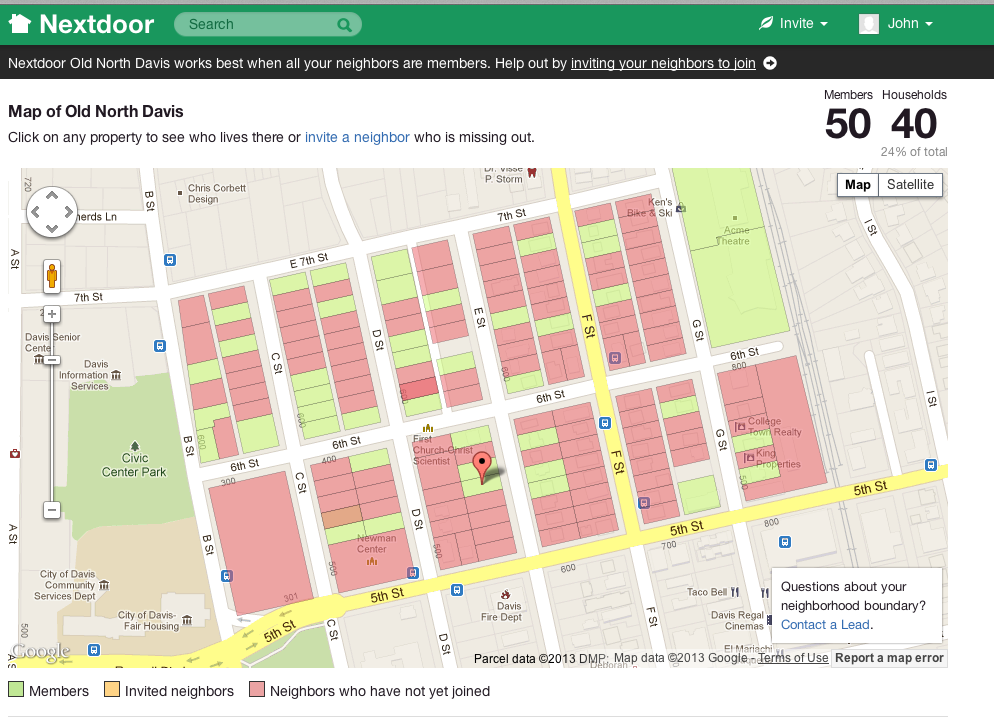Click John's profile avatar

click(868, 24)
